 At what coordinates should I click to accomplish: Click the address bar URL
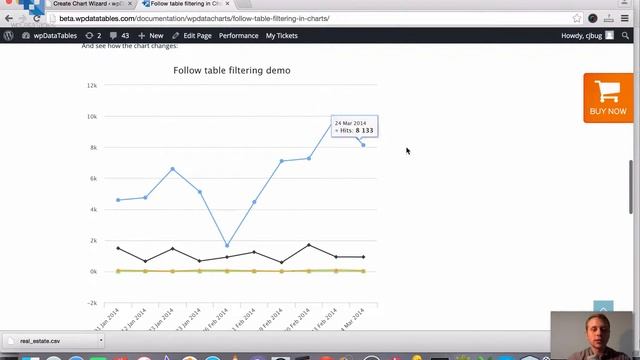coord(194,18)
